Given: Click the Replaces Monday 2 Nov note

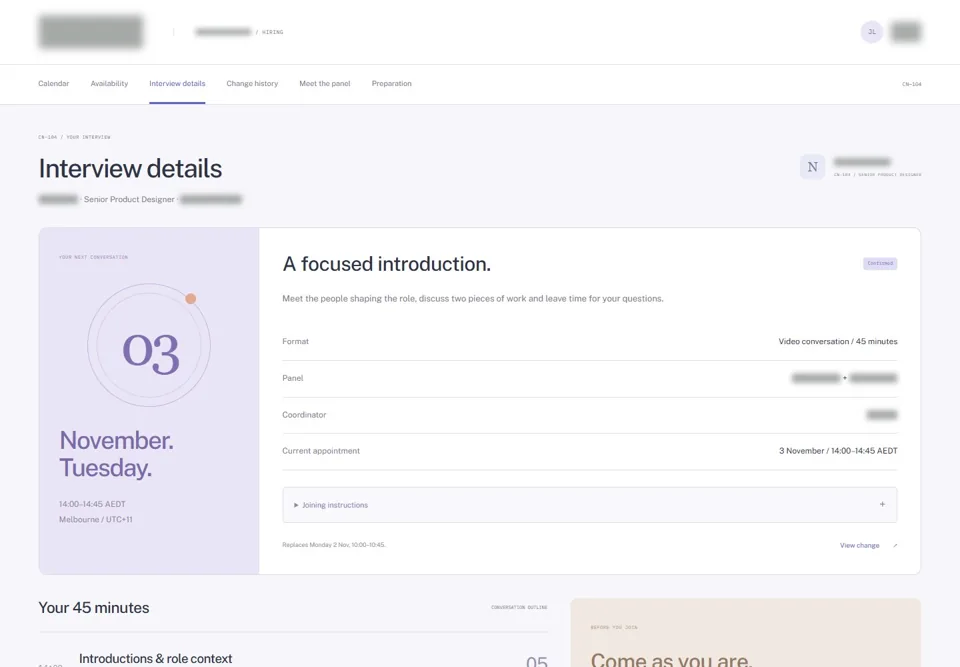Looking at the screenshot, I should click(x=334, y=545).
